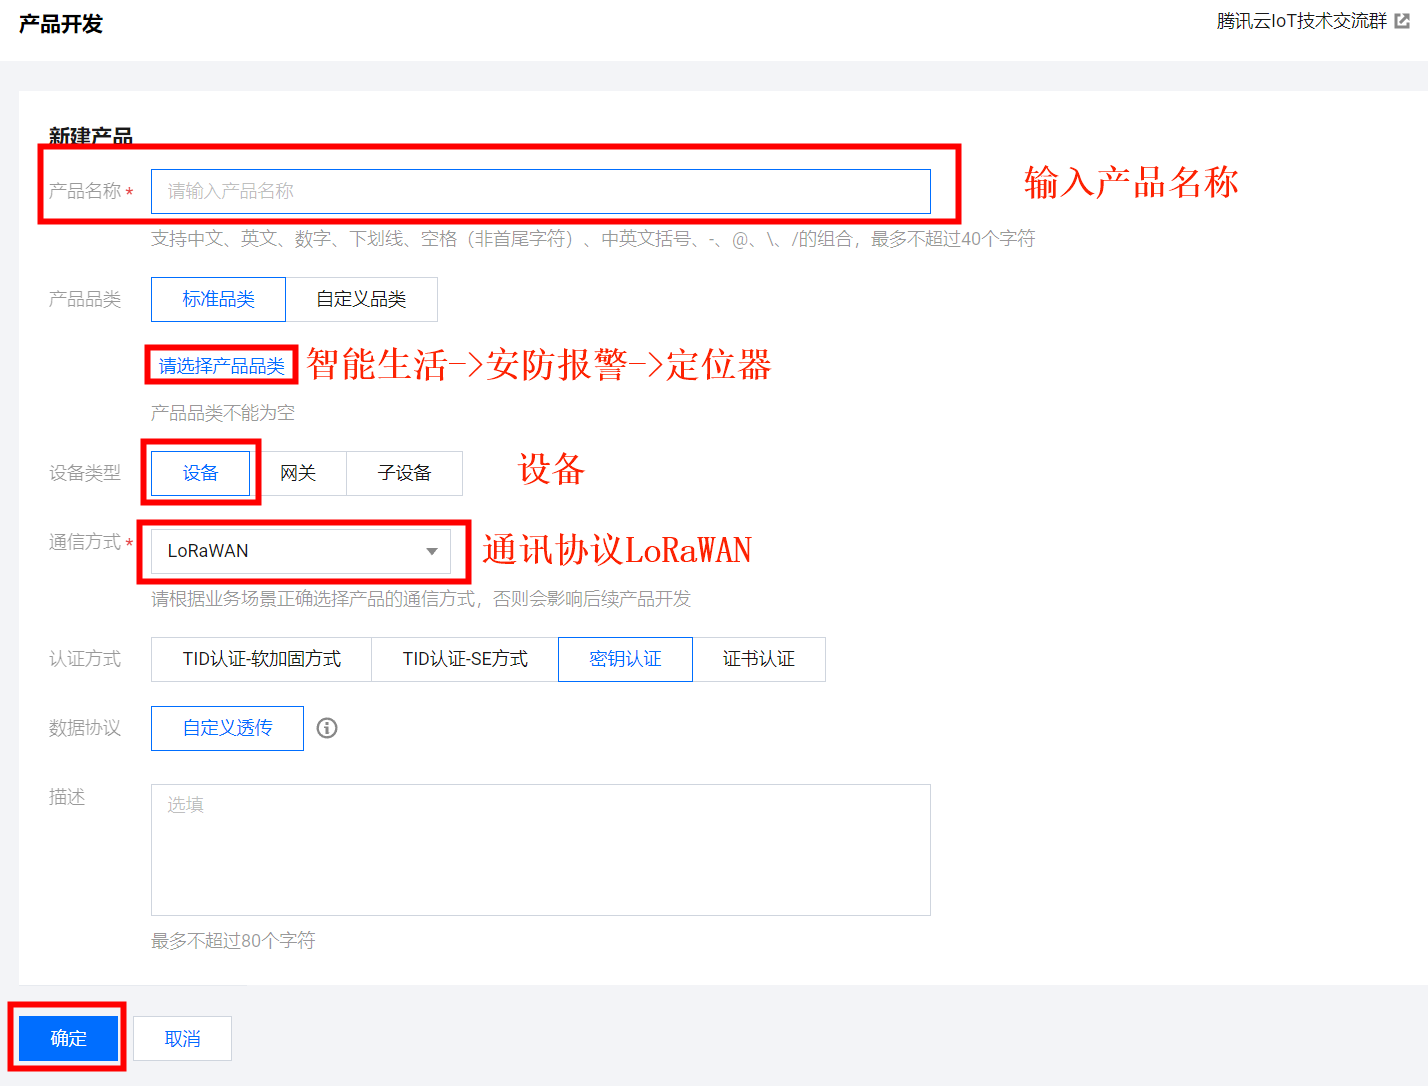This screenshot has height=1086, width=1428.
Task: Click the 数据协议 field label
Action: click(85, 728)
